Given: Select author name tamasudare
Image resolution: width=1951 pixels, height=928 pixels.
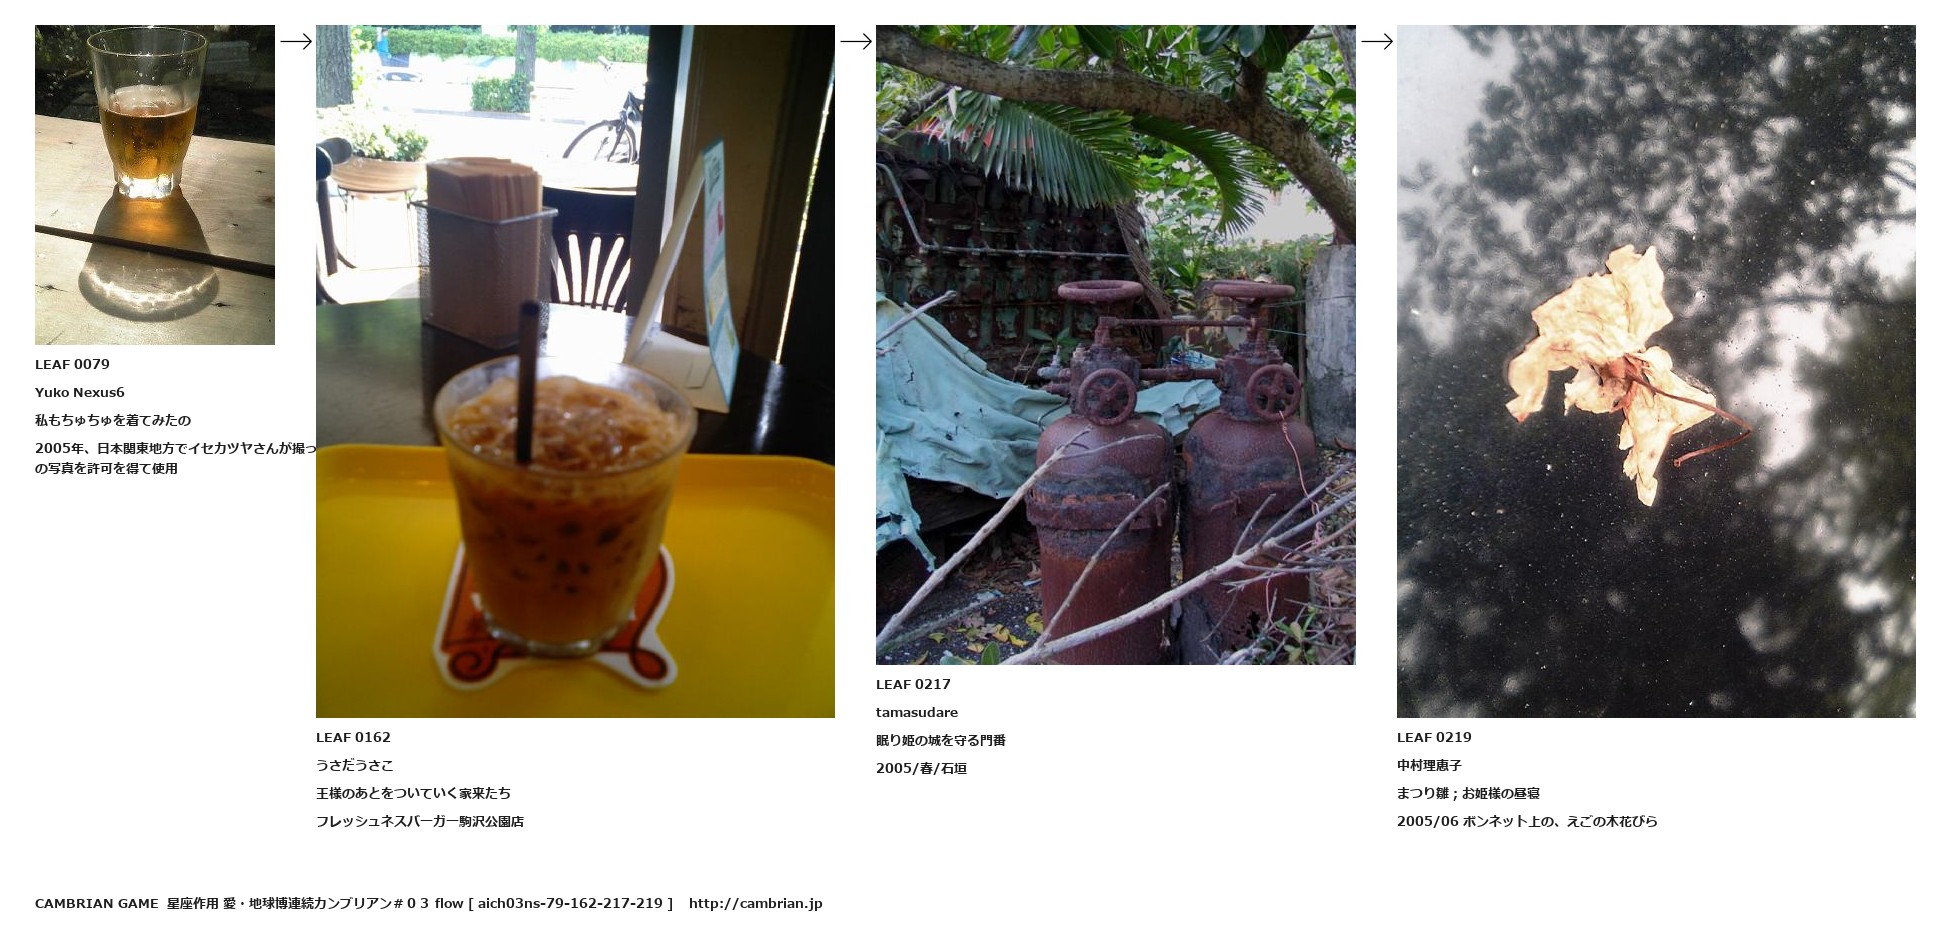Looking at the screenshot, I should coord(917,713).
